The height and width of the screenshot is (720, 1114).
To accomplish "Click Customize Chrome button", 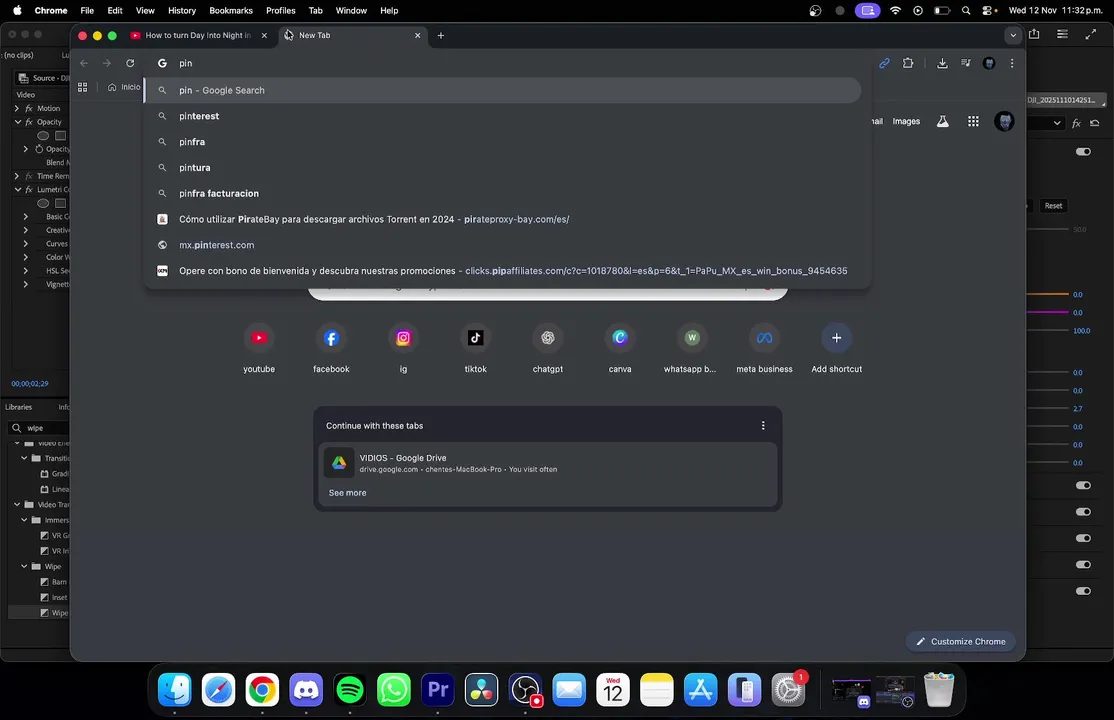I will (961, 642).
